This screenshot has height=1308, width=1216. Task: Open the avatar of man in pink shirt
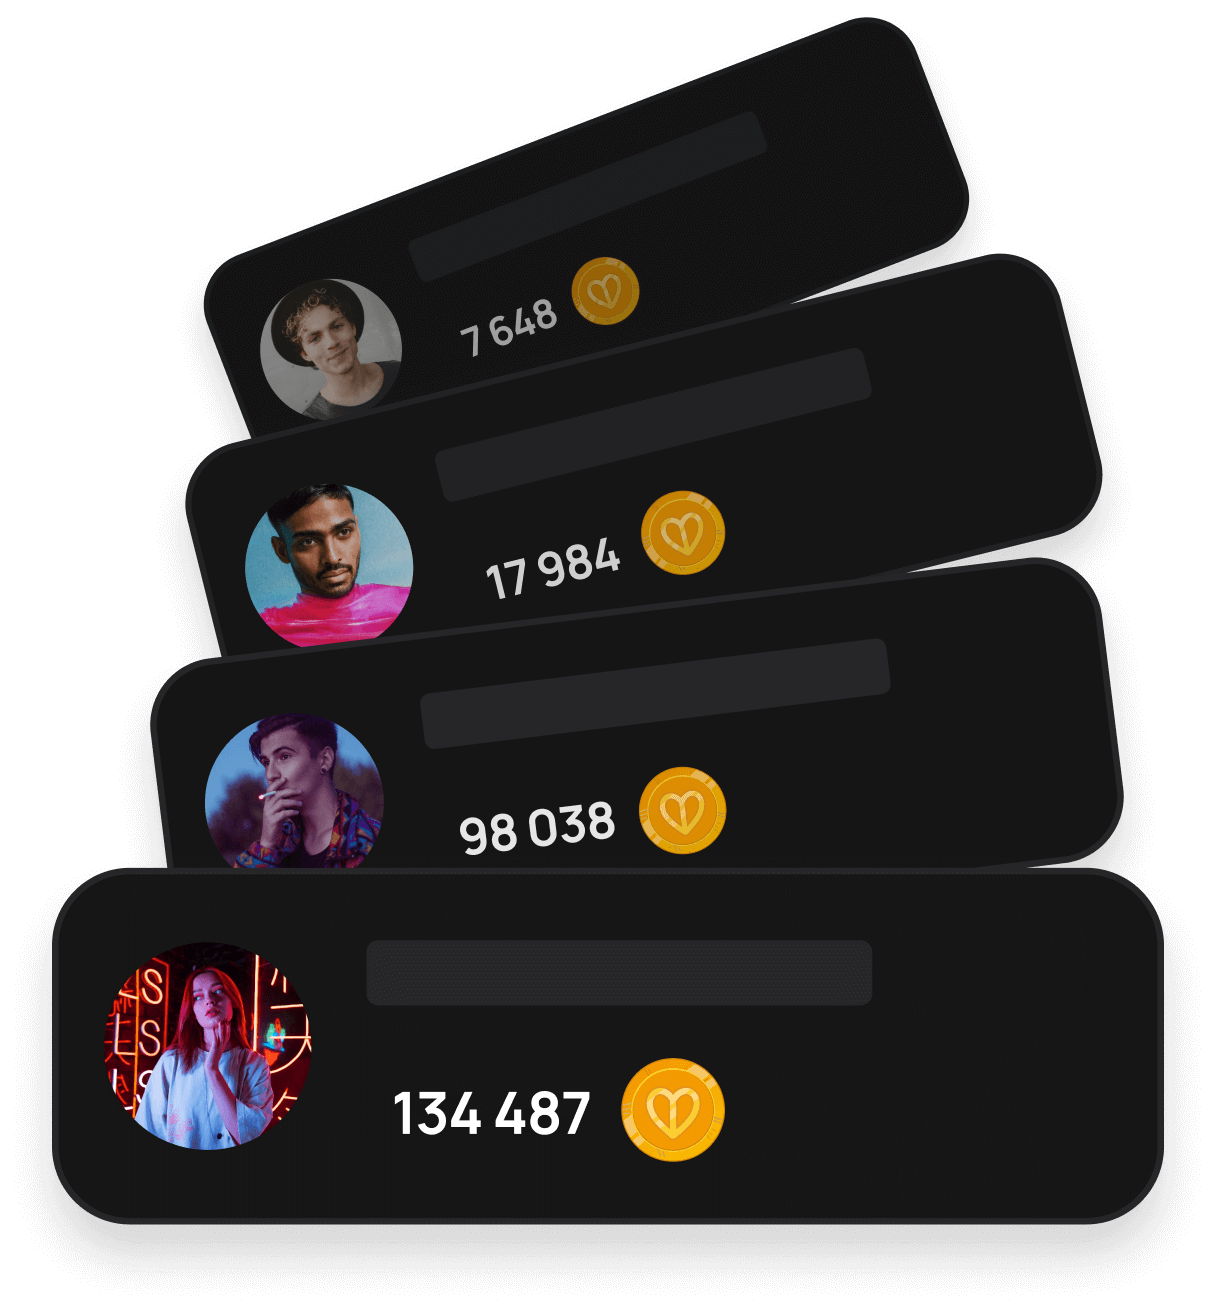(329, 565)
